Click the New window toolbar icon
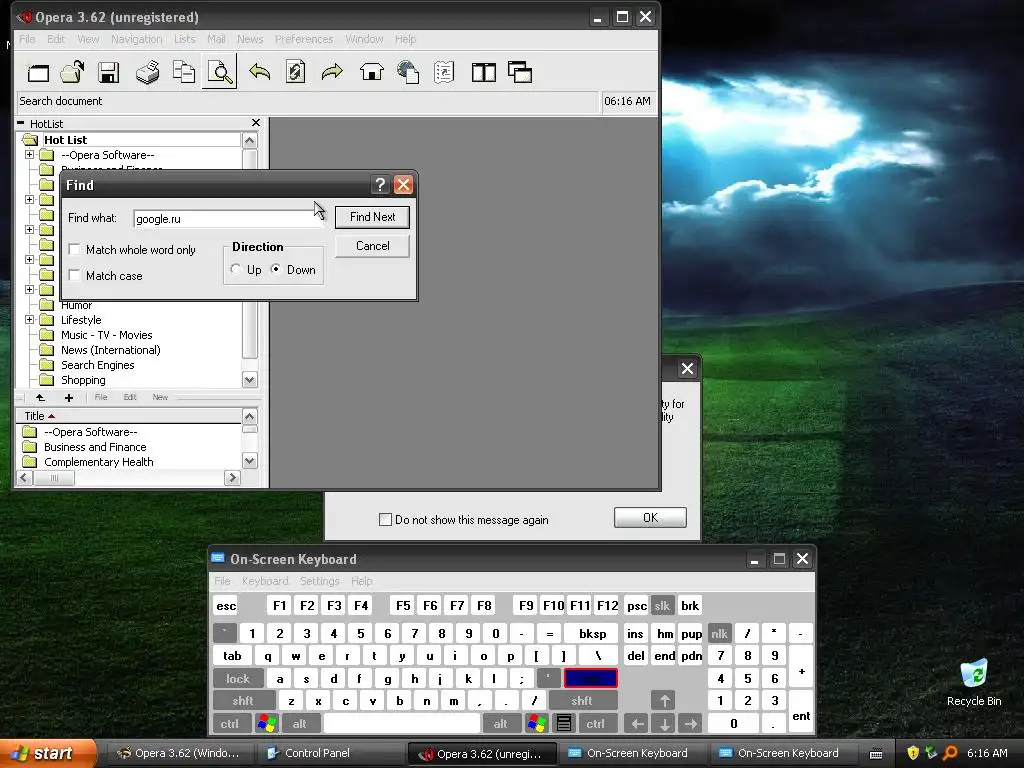Image resolution: width=1024 pixels, height=768 pixels. (x=38, y=72)
